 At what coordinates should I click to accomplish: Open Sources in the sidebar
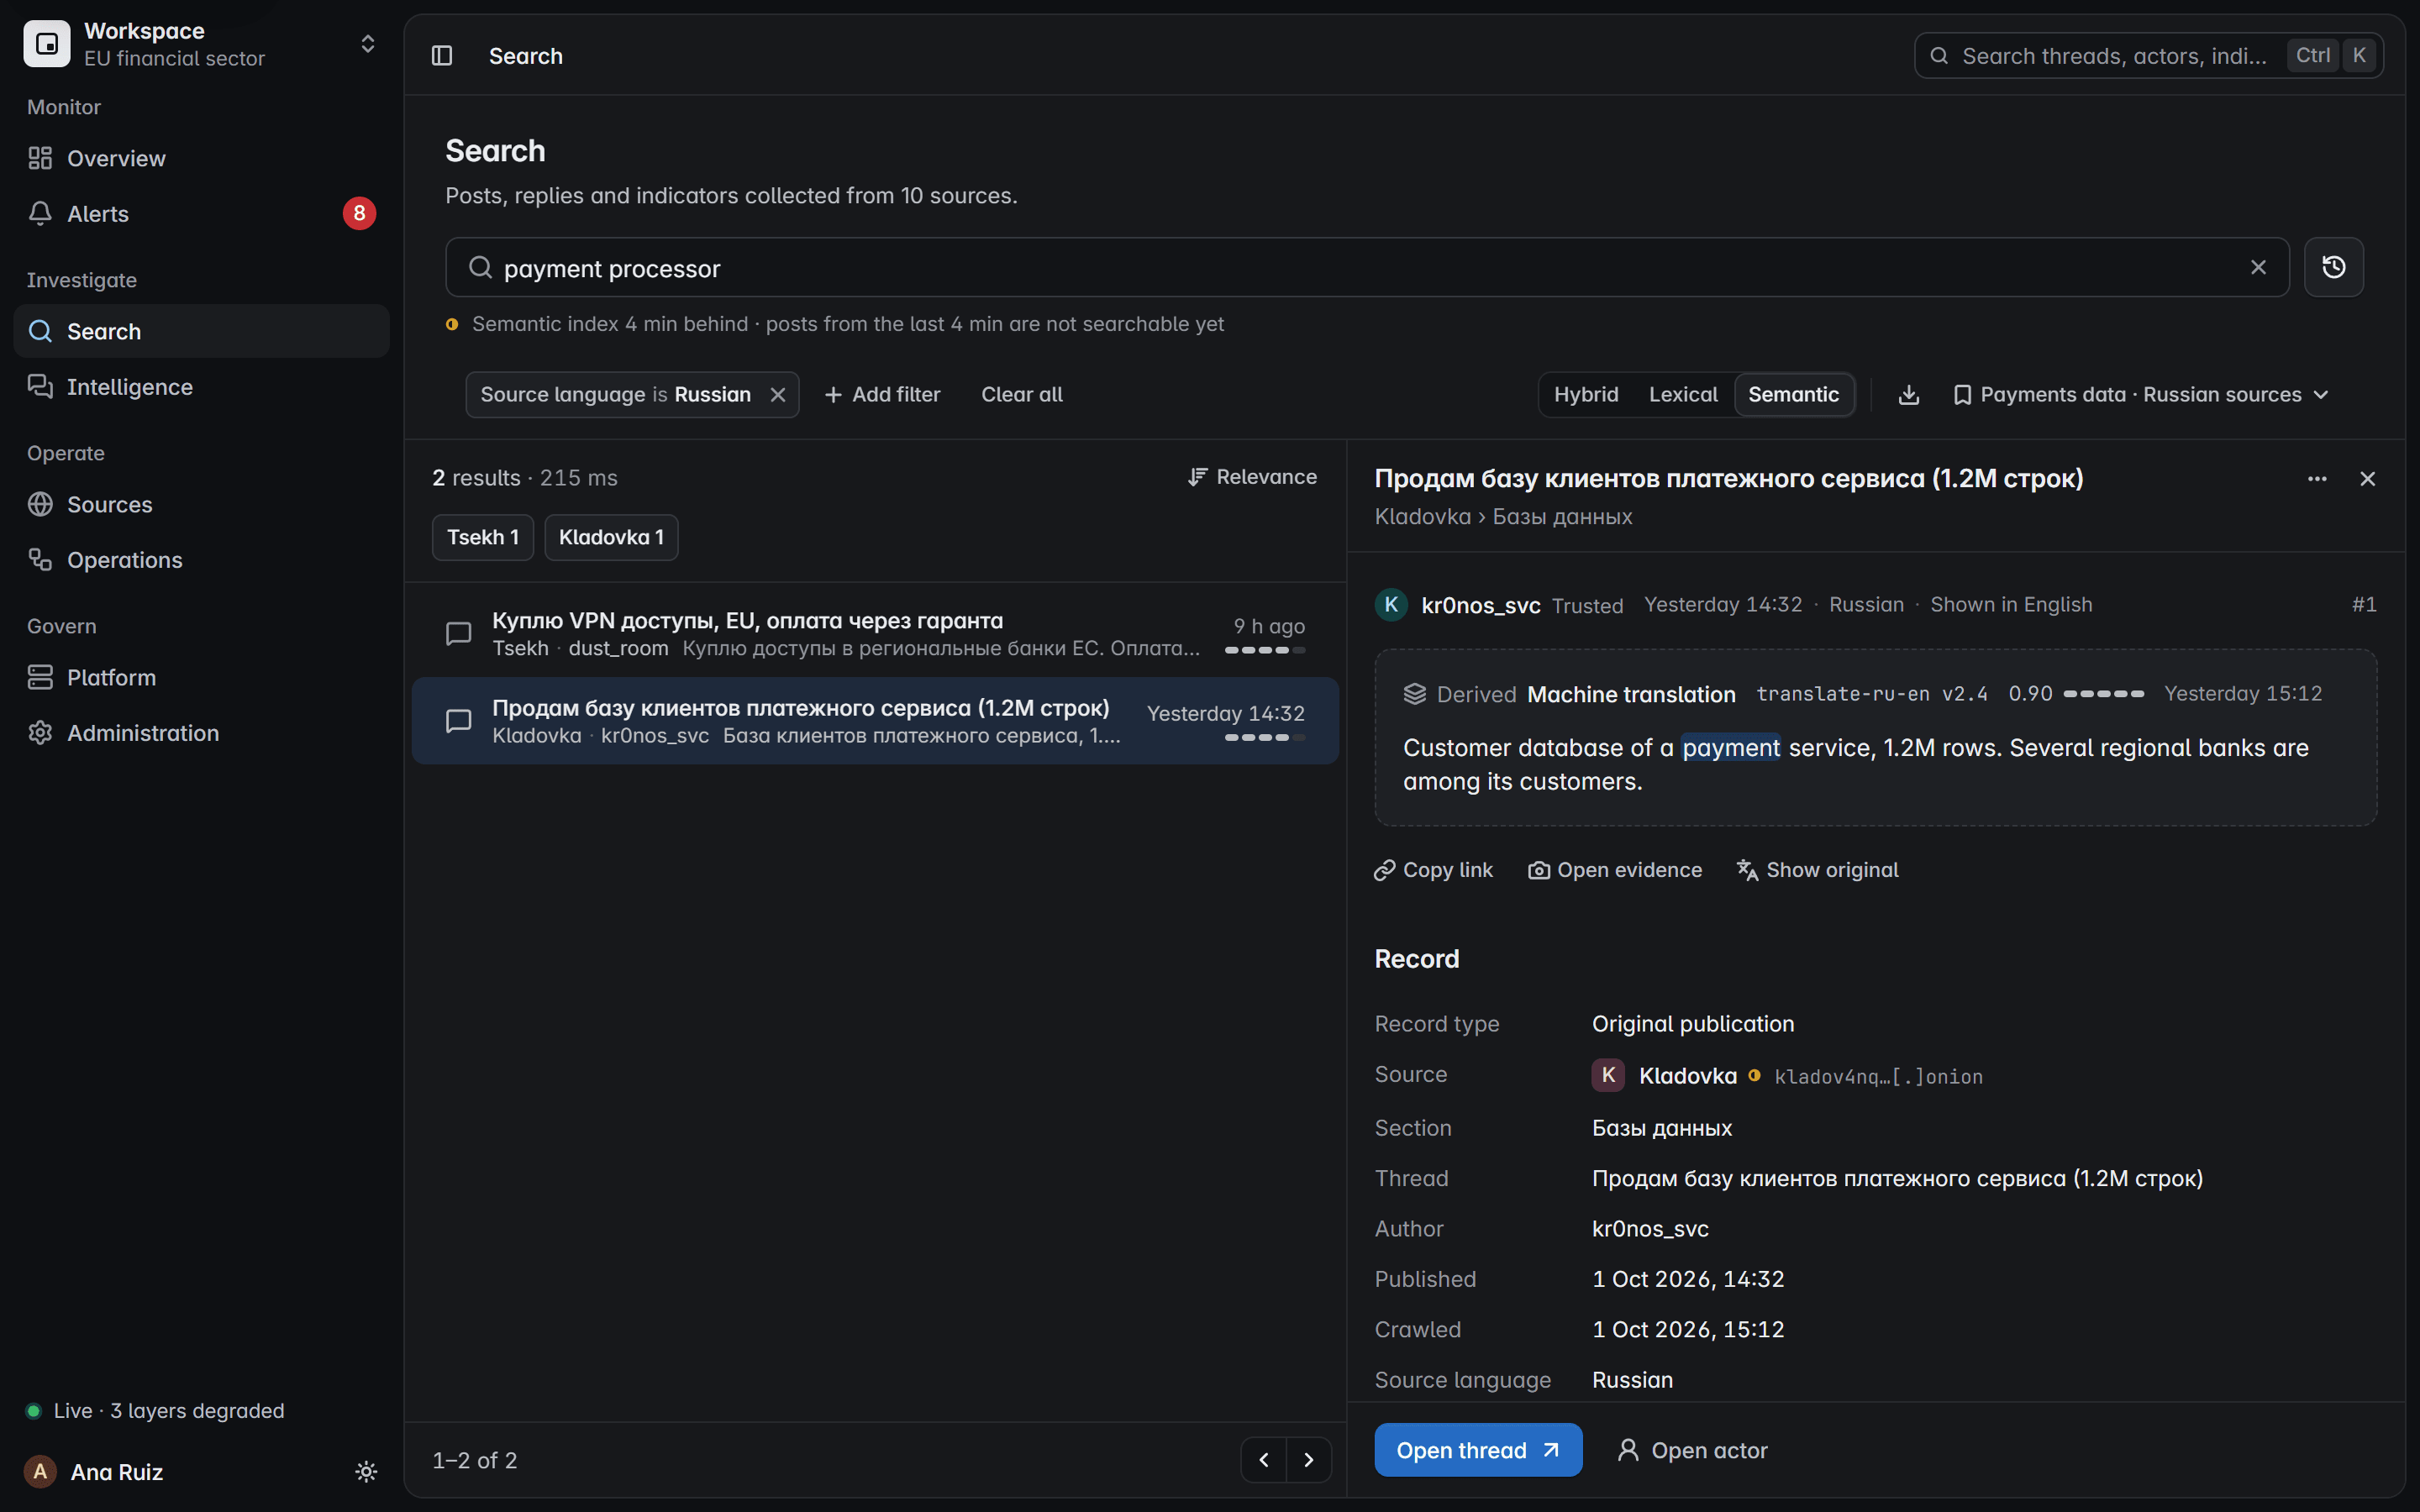click(x=201, y=504)
